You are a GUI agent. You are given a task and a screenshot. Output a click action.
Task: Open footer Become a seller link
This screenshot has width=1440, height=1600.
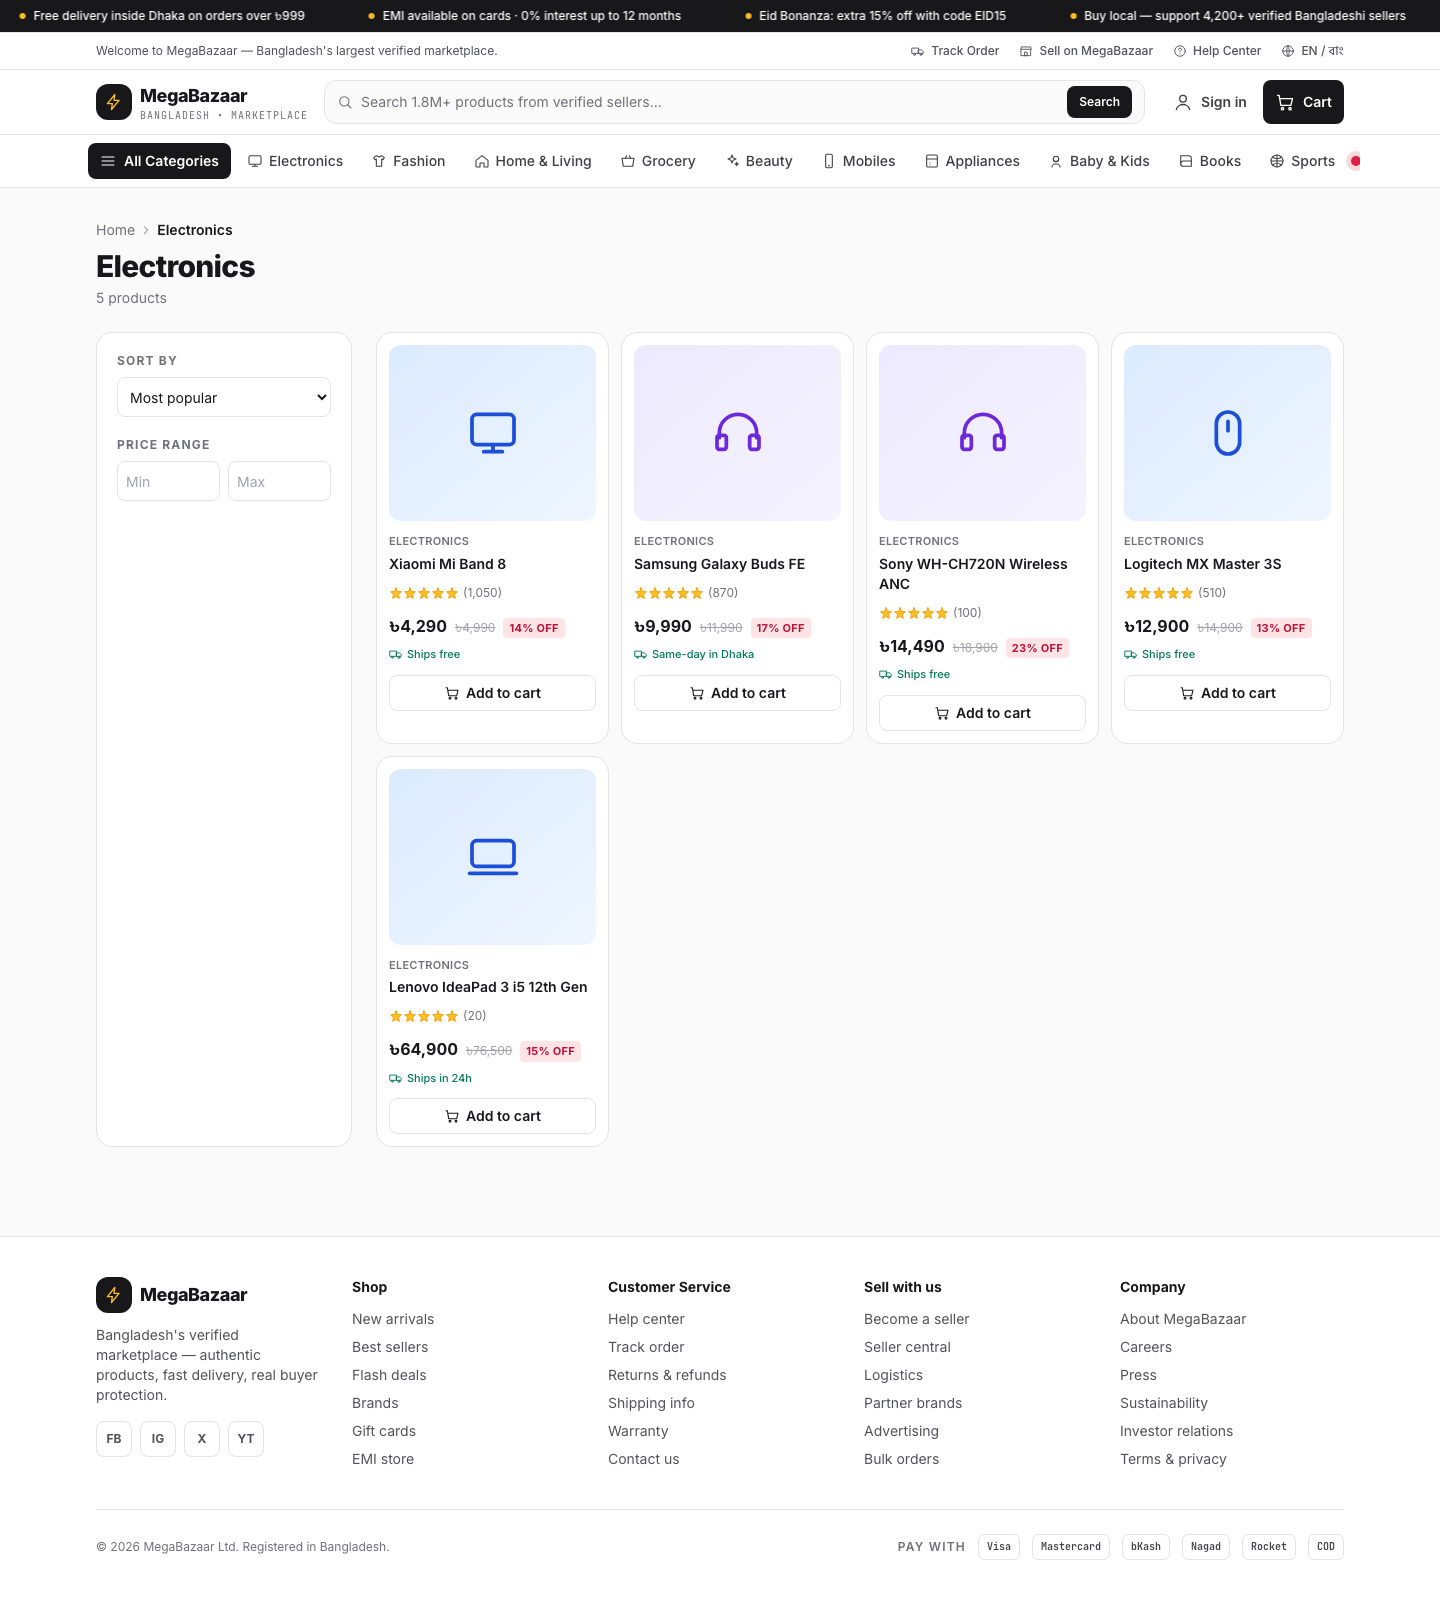(x=916, y=1319)
